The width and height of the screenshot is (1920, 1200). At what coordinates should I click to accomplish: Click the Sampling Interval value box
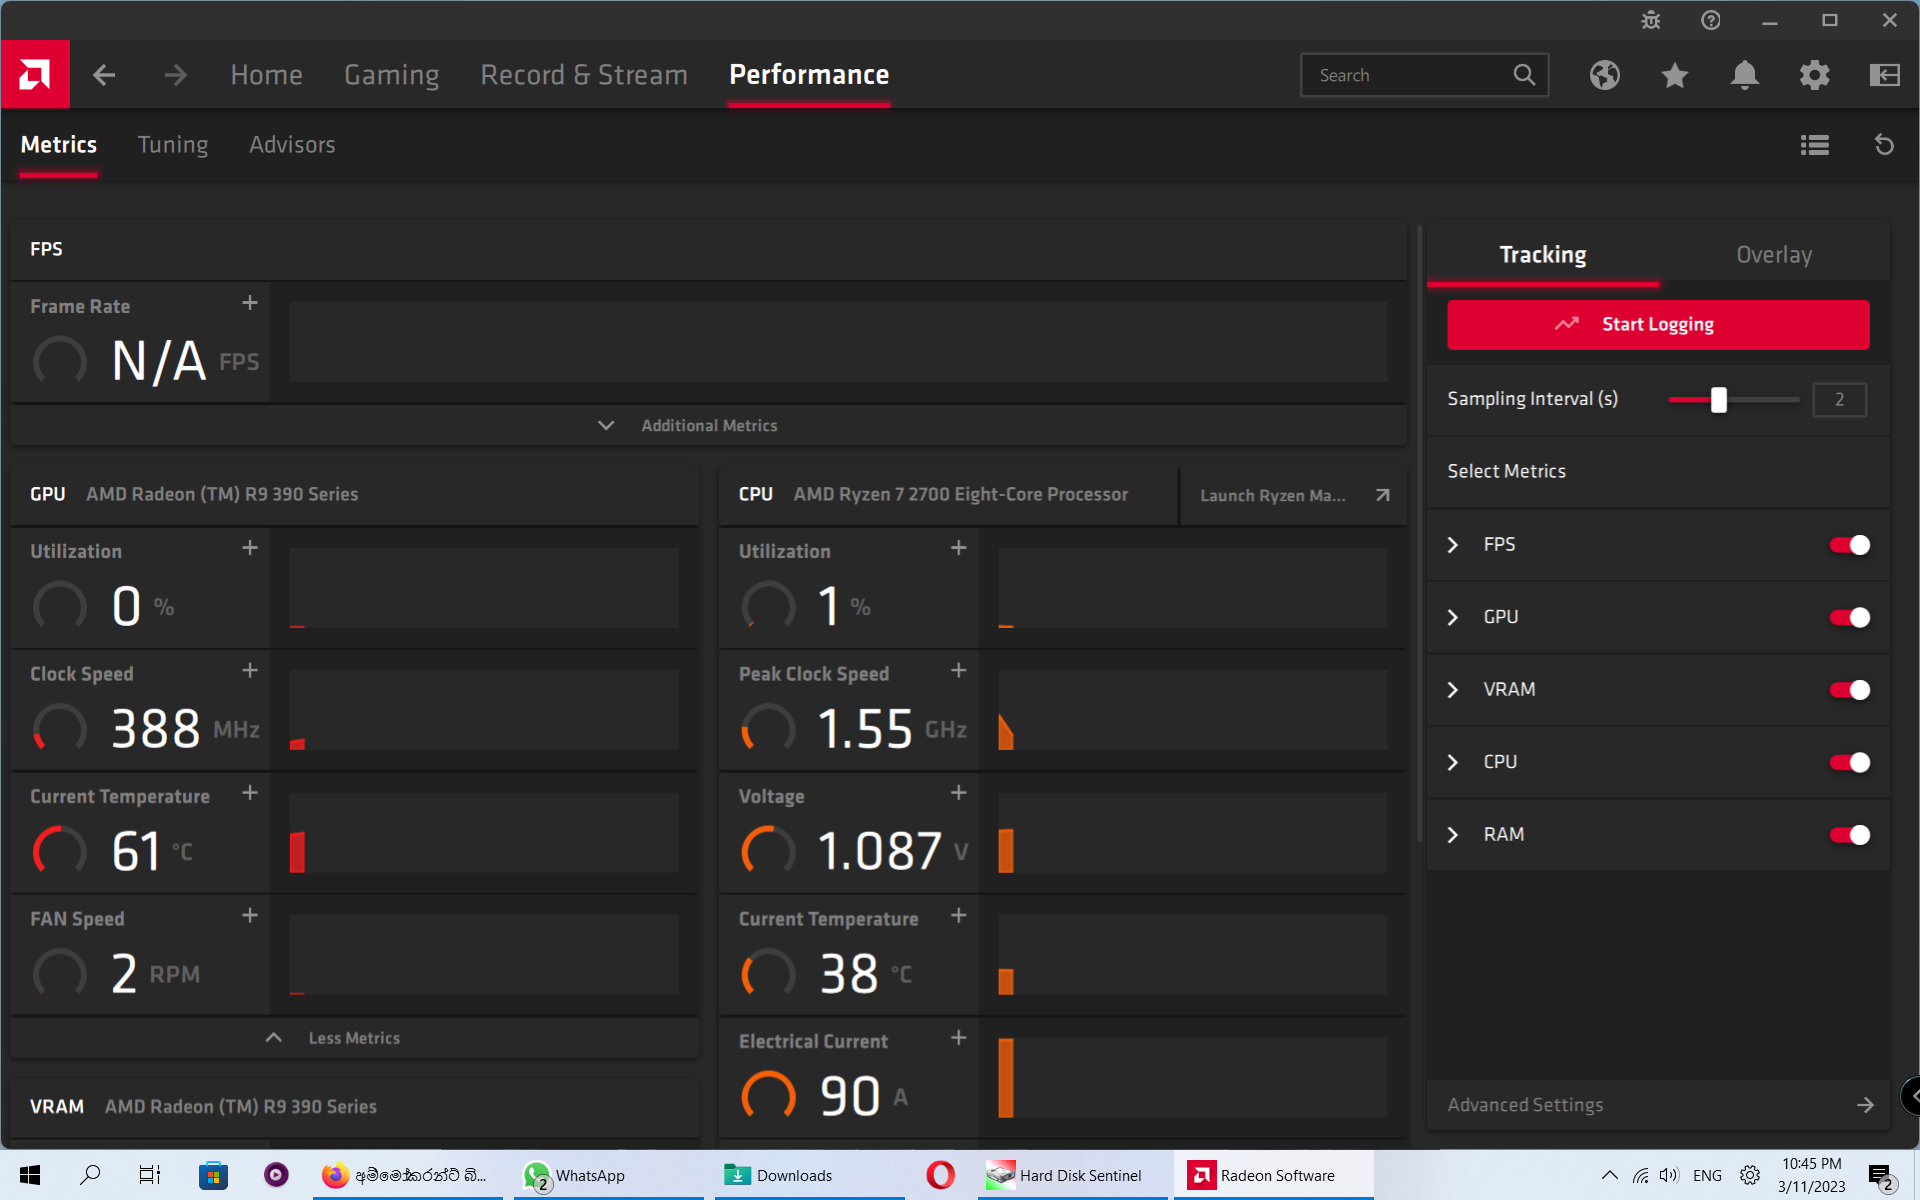(x=1839, y=400)
